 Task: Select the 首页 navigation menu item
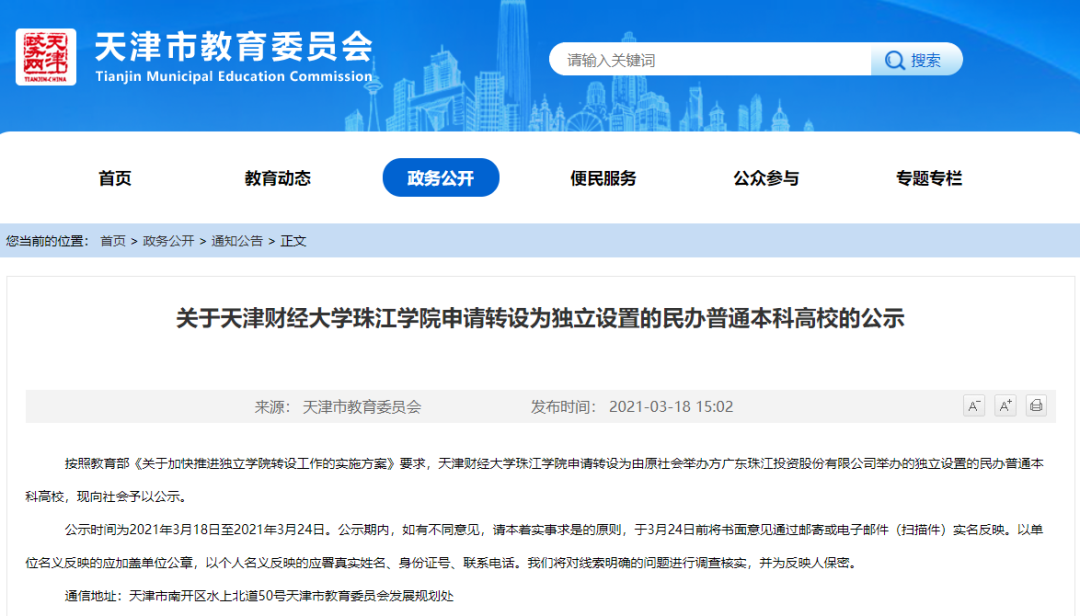coord(115,178)
